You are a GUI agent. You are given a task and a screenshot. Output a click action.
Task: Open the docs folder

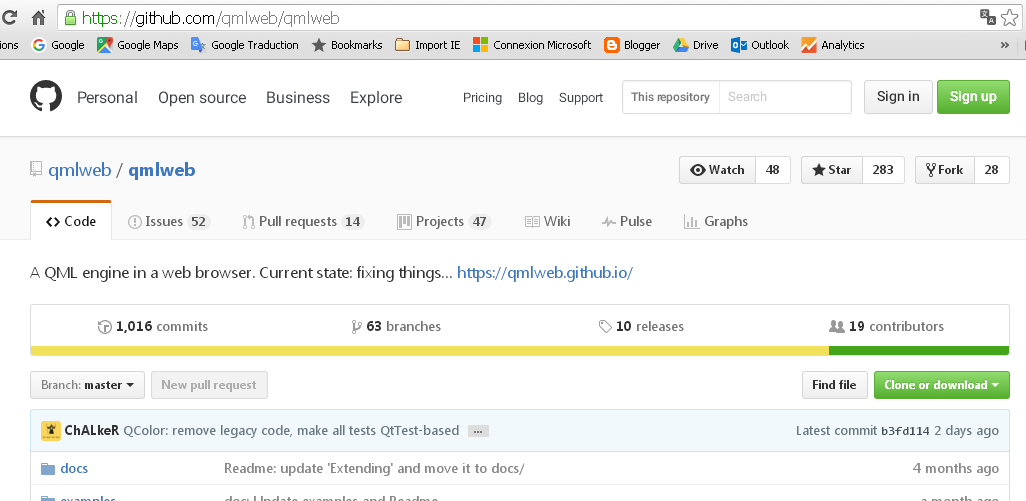click(x=74, y=468)
